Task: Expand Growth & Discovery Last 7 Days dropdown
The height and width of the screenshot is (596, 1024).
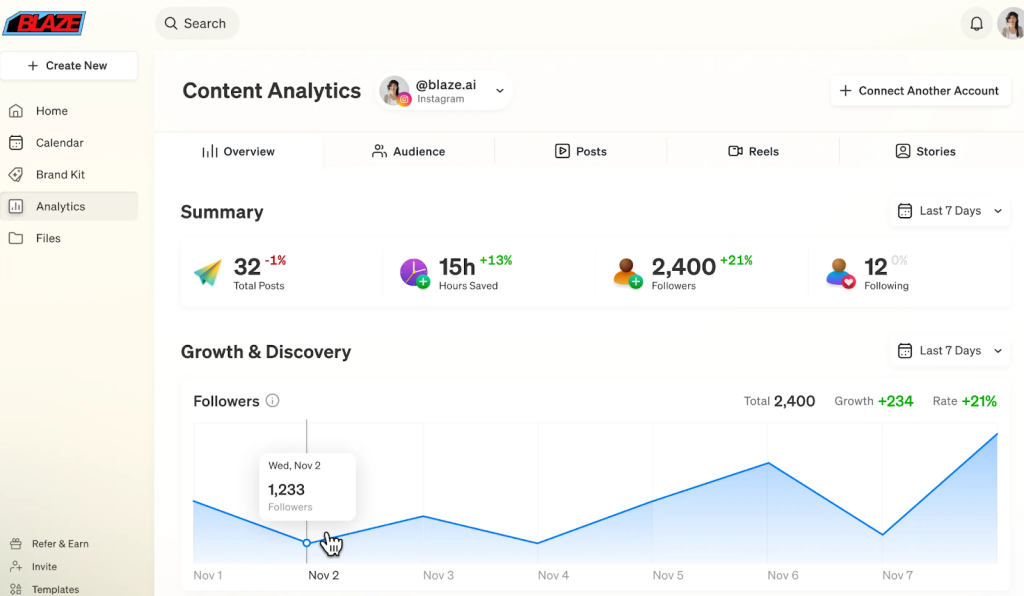Action: click(x=949, y=351)
